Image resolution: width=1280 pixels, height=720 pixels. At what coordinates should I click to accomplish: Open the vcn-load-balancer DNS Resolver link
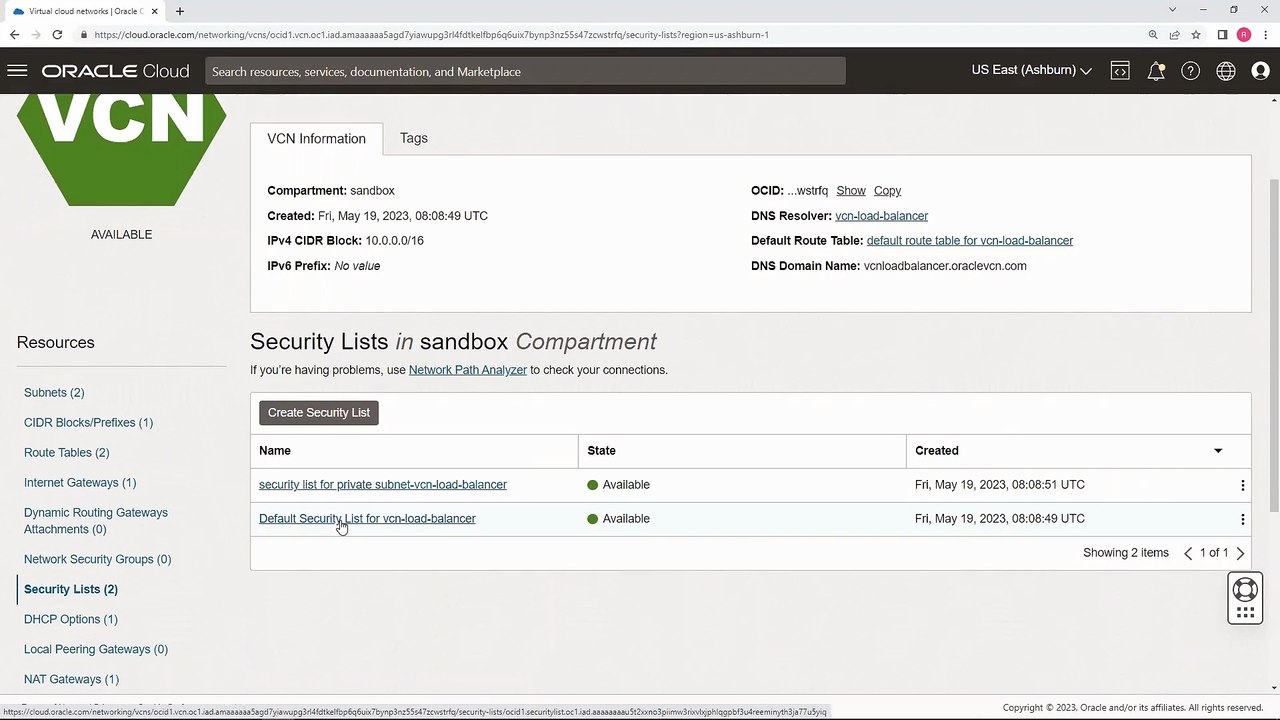(x=881, y=216)
